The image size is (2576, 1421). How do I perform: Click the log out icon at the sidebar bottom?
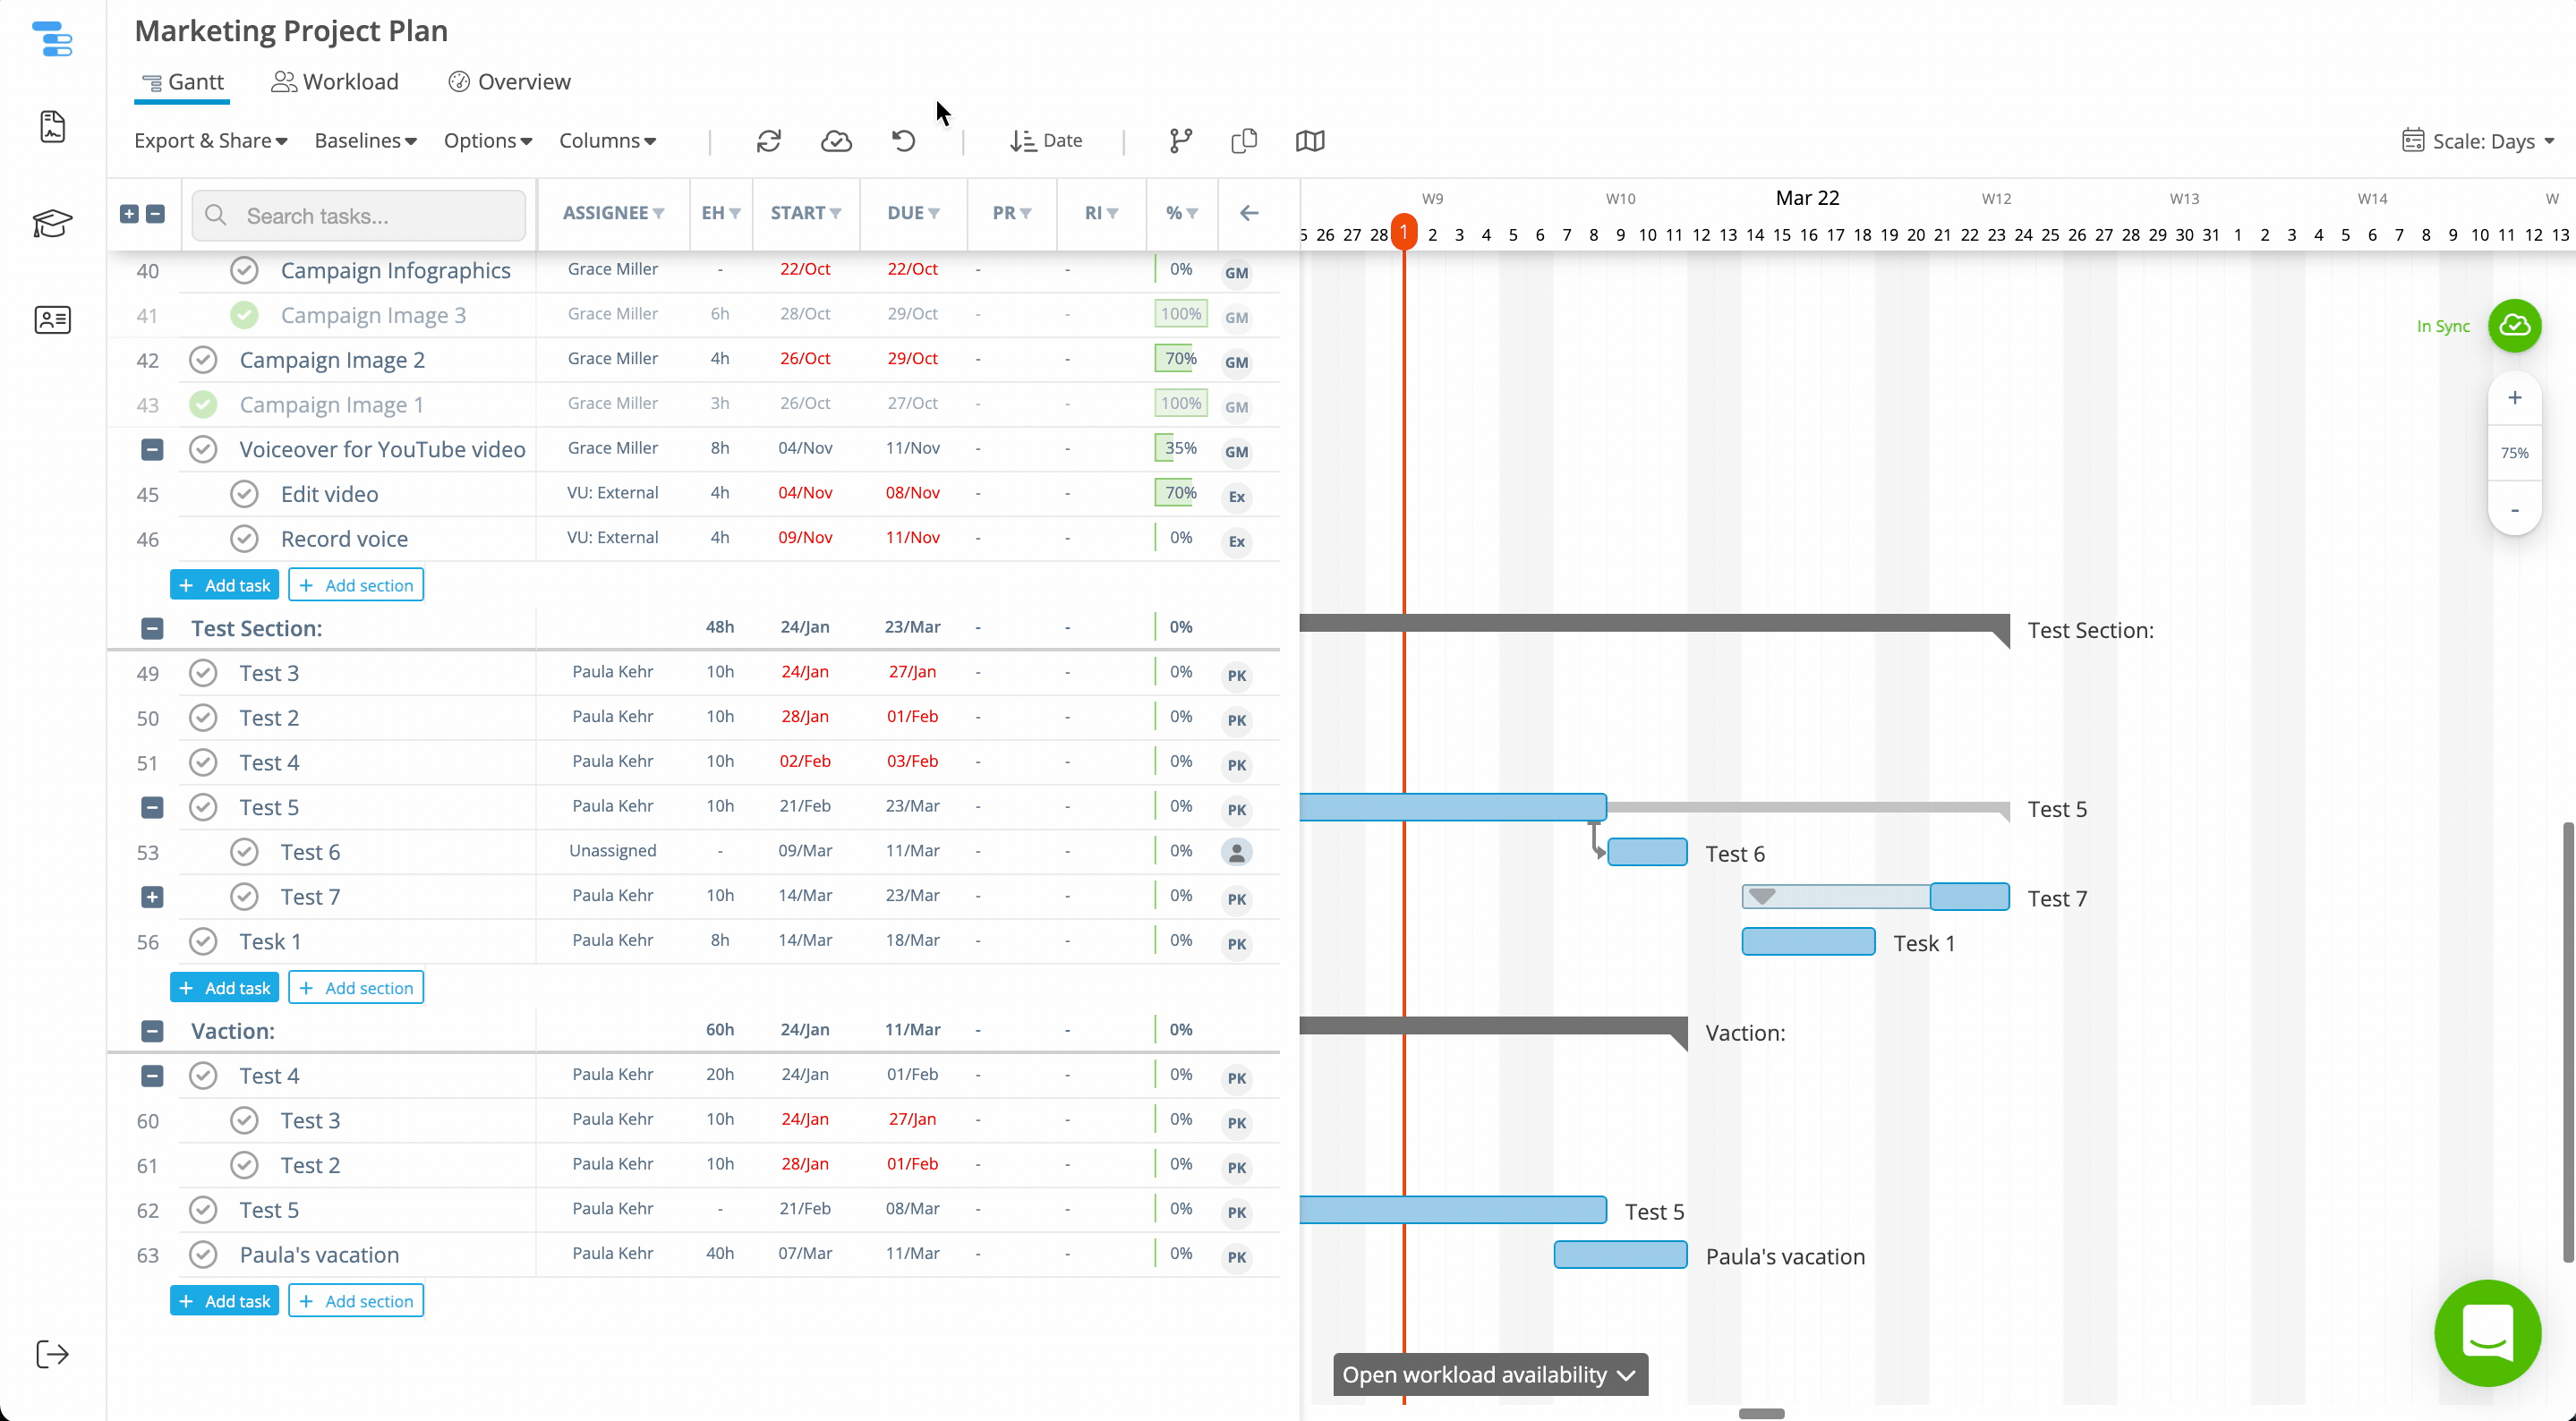(52, 1354)
